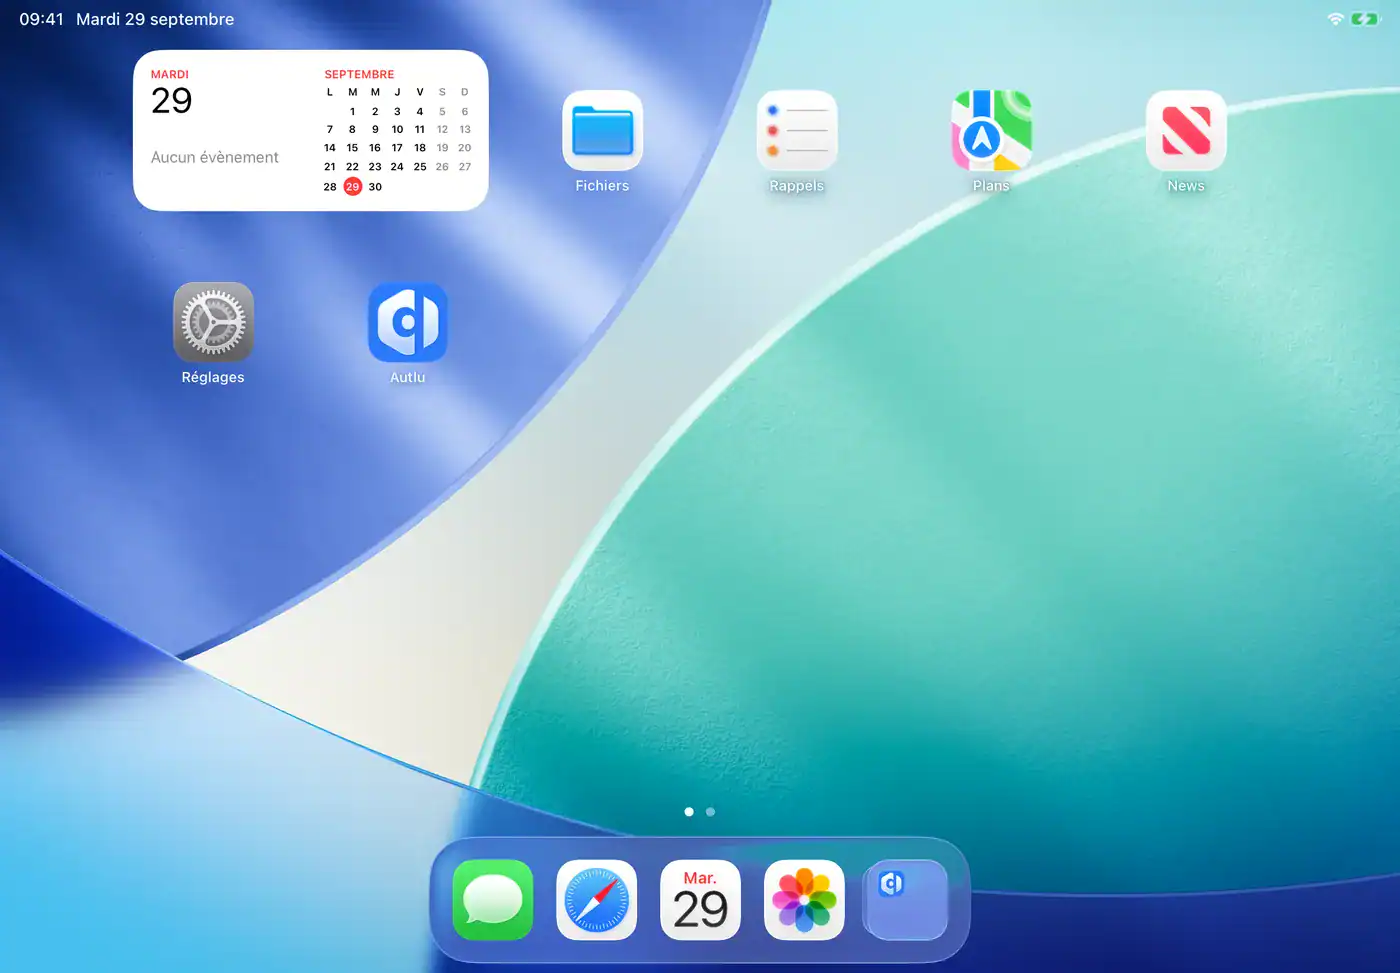Tap the 09:41 clock in status bar
Screen dimensions: 1400x973
pos(41,19)
